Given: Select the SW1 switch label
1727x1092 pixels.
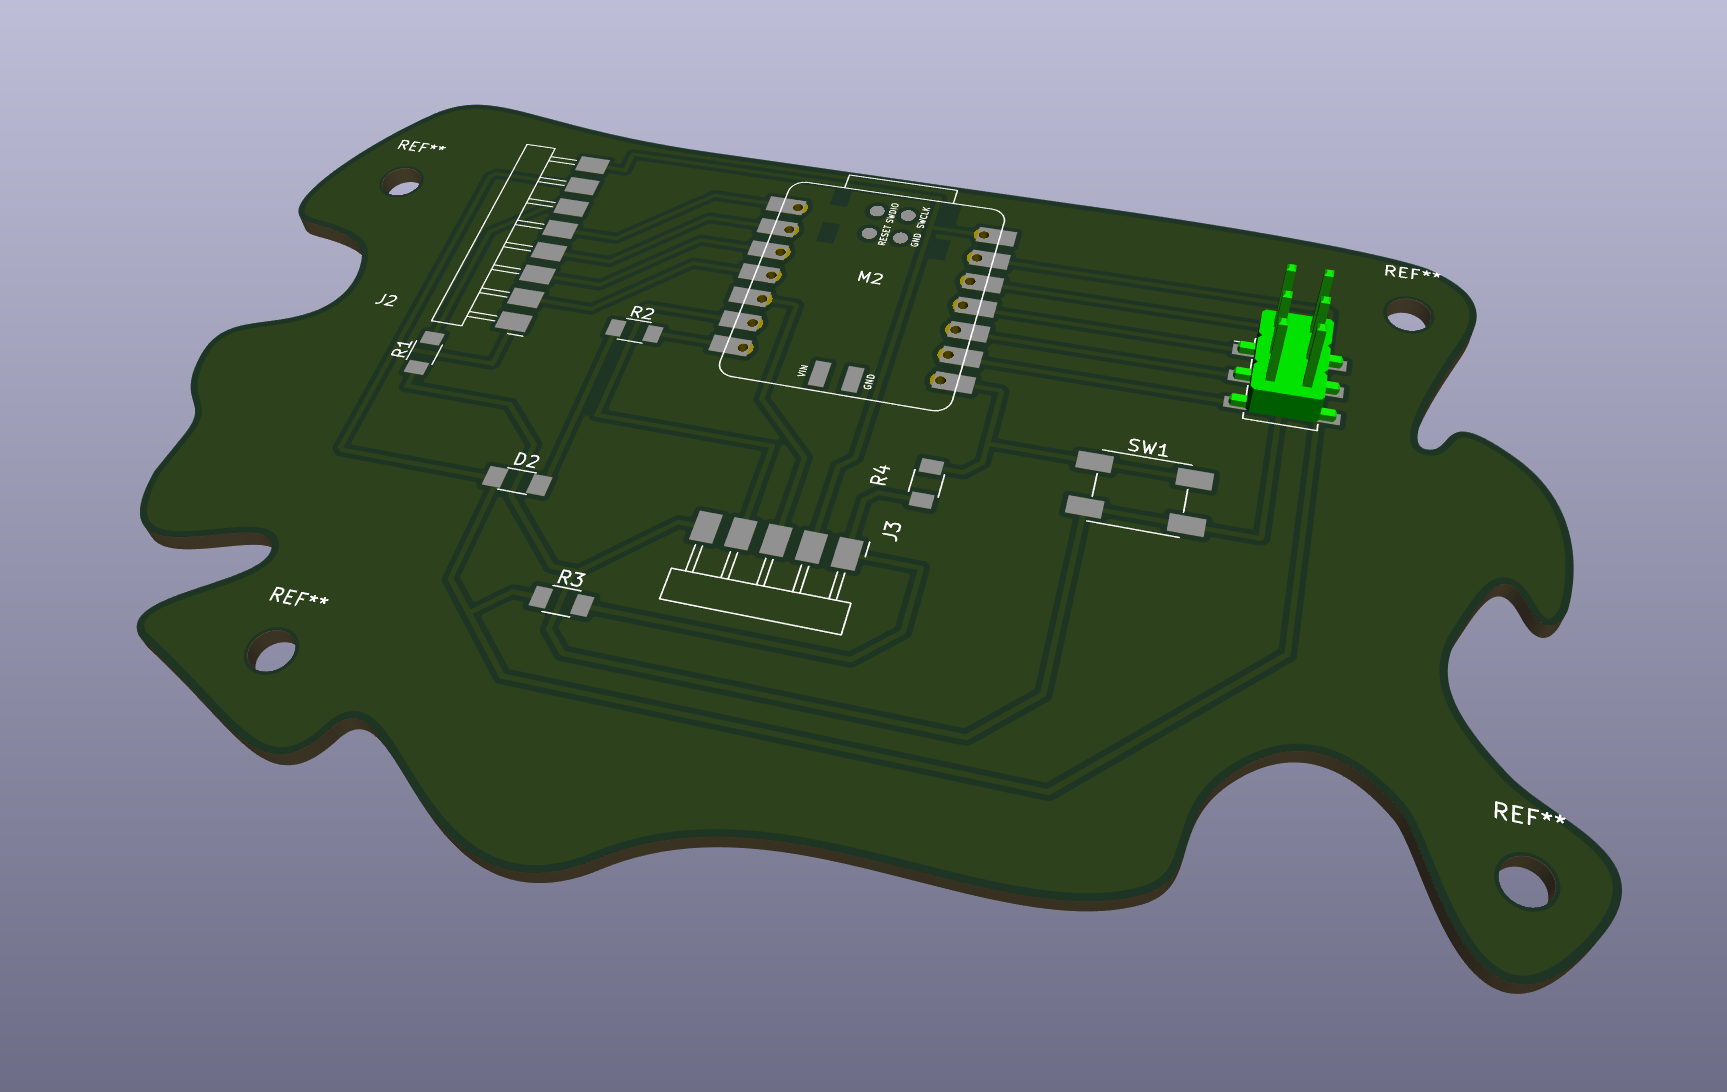Looking at the screenshot, I should click(1148, 447).
